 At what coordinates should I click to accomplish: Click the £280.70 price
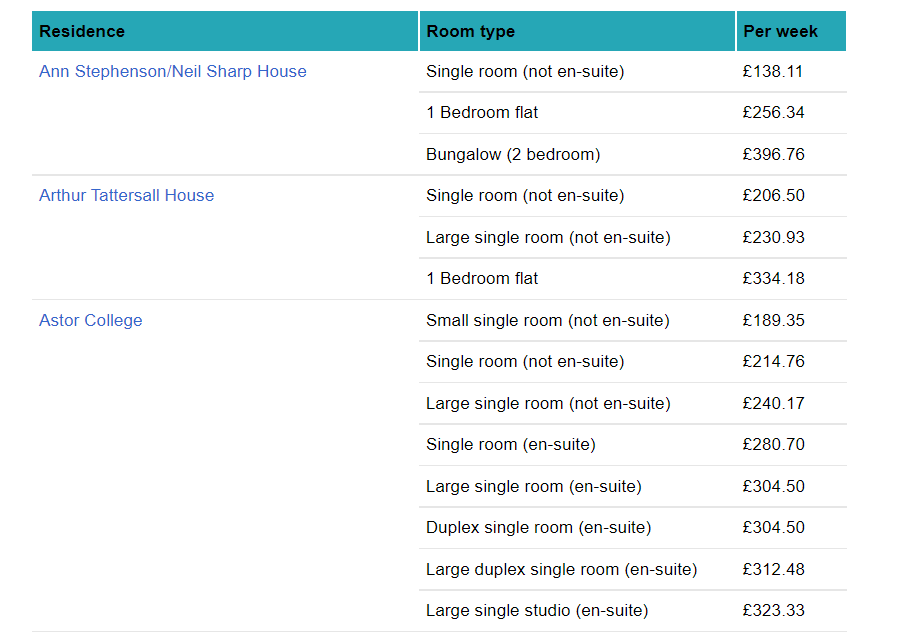773,445
